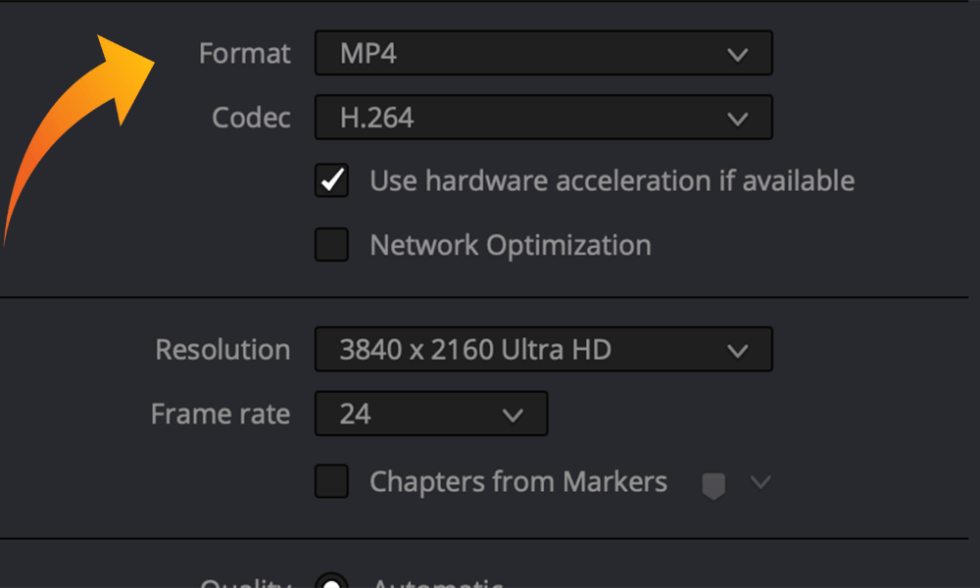Enable Chapters from Markers
This screenshot has height=588, width=980.
(331, 481)
